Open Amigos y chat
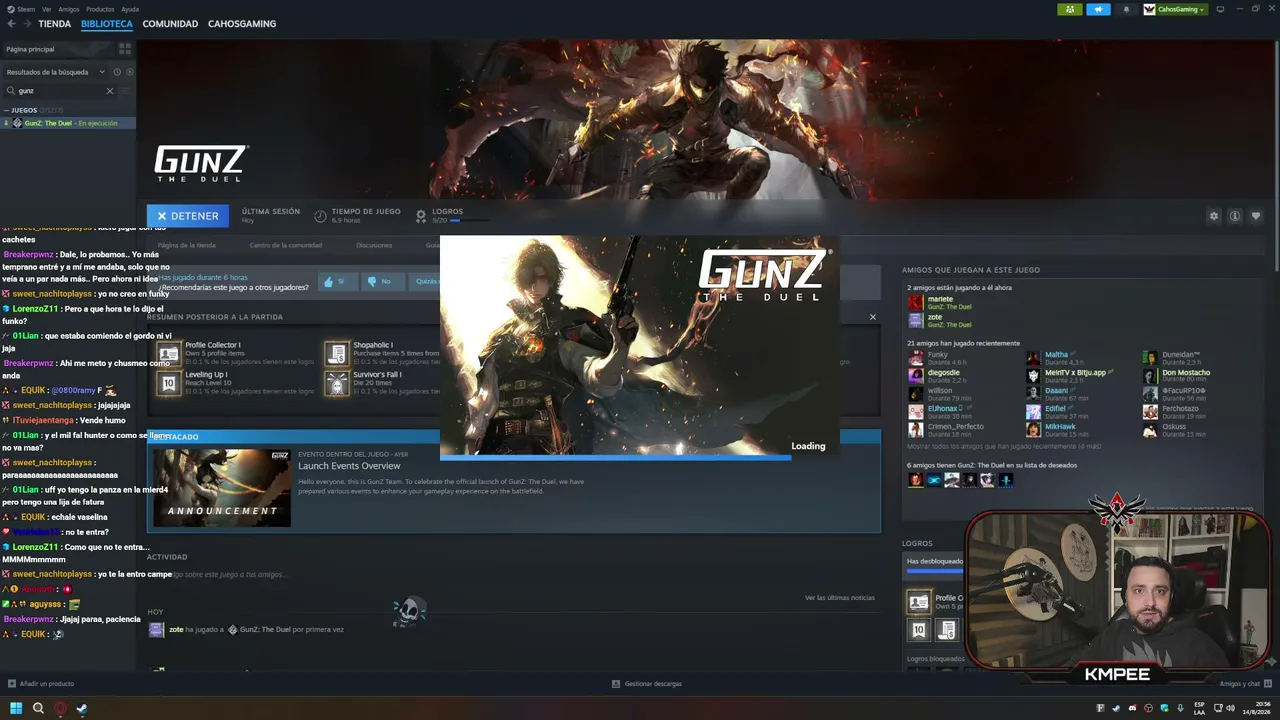Viewport: 1280px width, 720px height. tap(1244, 684)
